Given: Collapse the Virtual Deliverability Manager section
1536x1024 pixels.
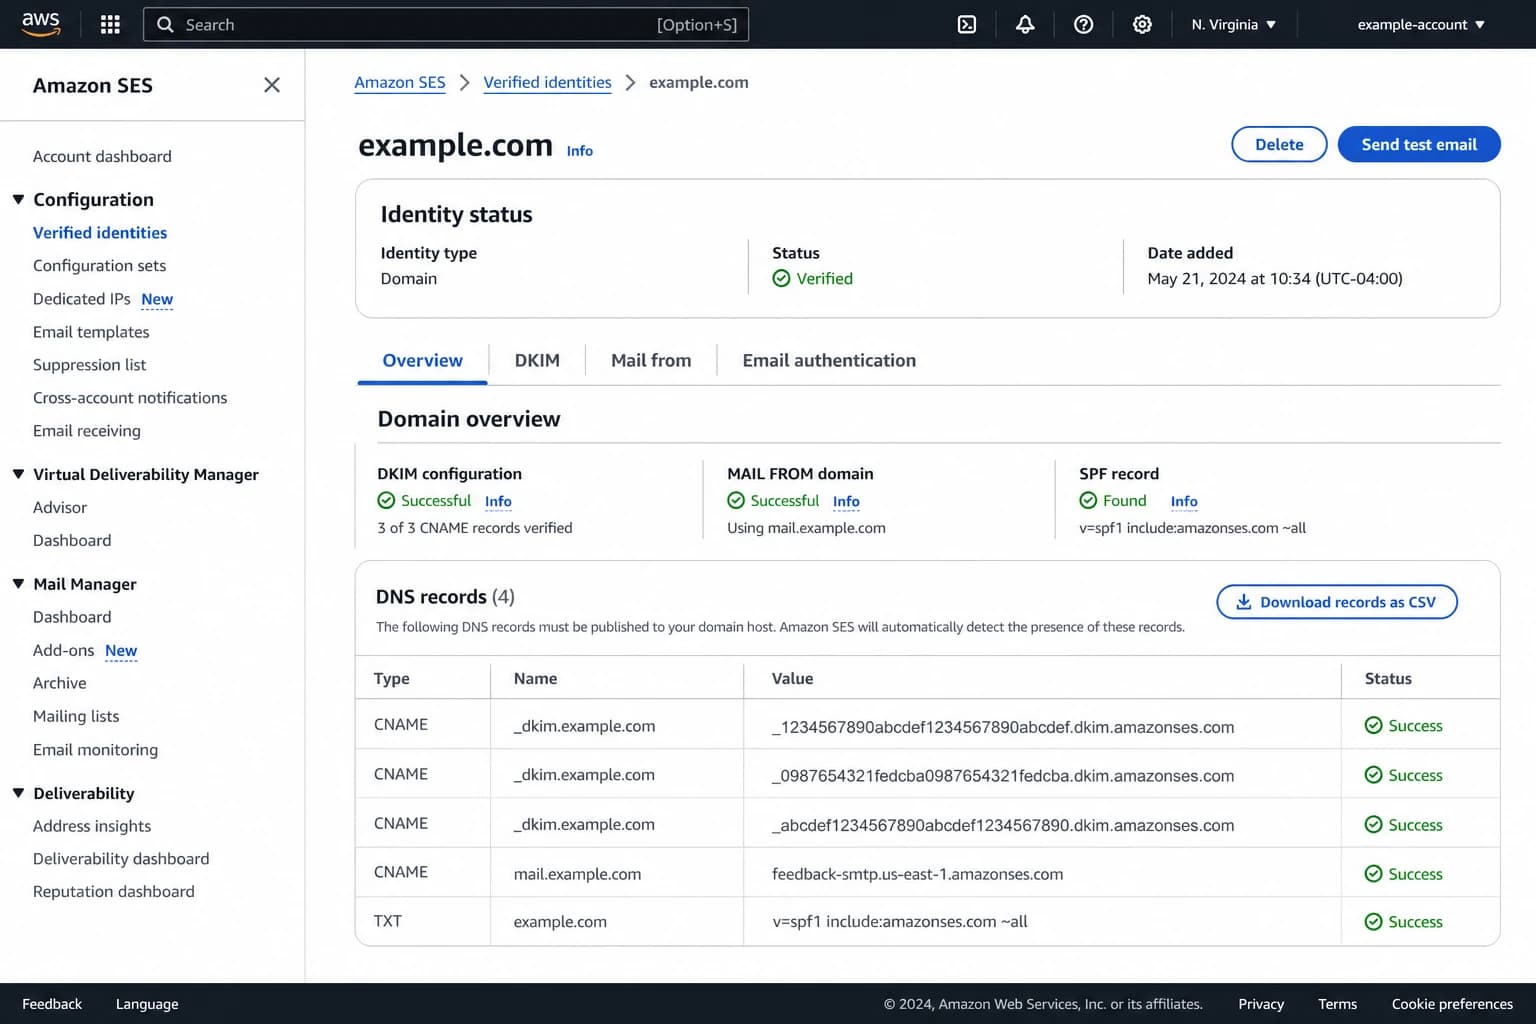Looking at the screenshot, I should (18, 474).
